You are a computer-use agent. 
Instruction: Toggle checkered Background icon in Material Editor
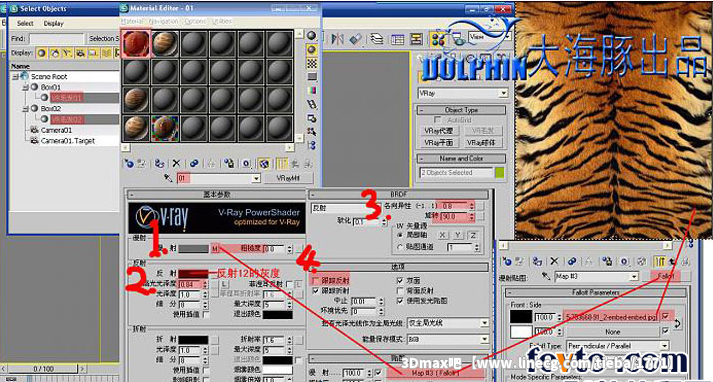coord(312,63)
